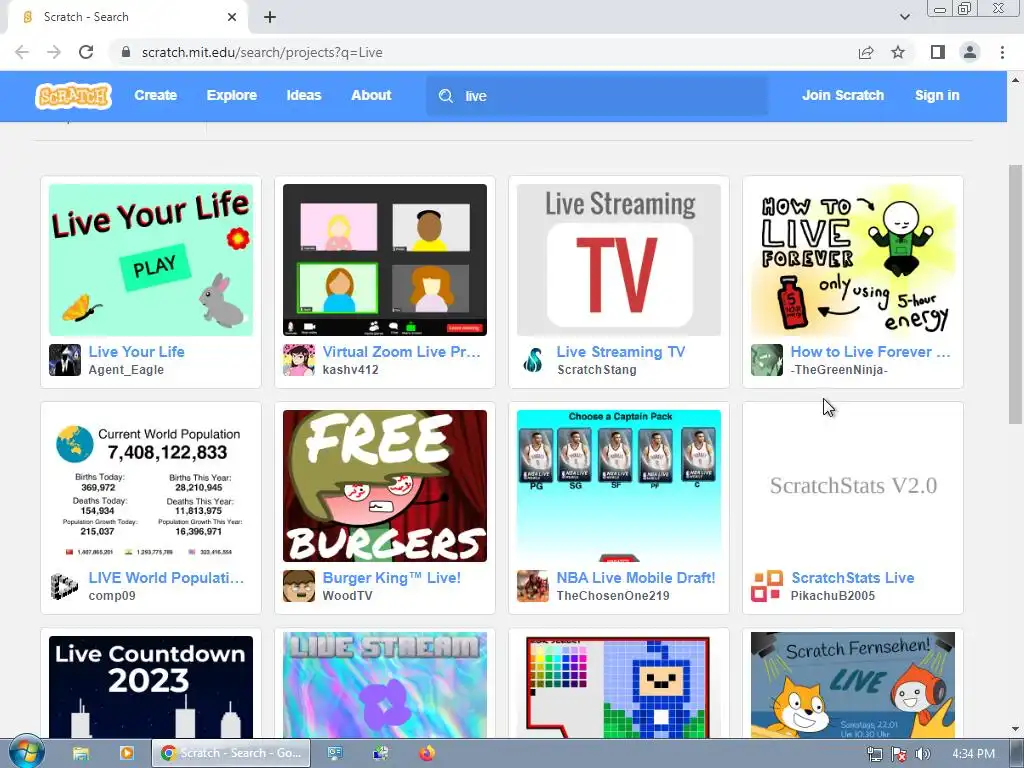1024x768 pixels.
Task: Click comp09's avatar icon
Action: 65,586
